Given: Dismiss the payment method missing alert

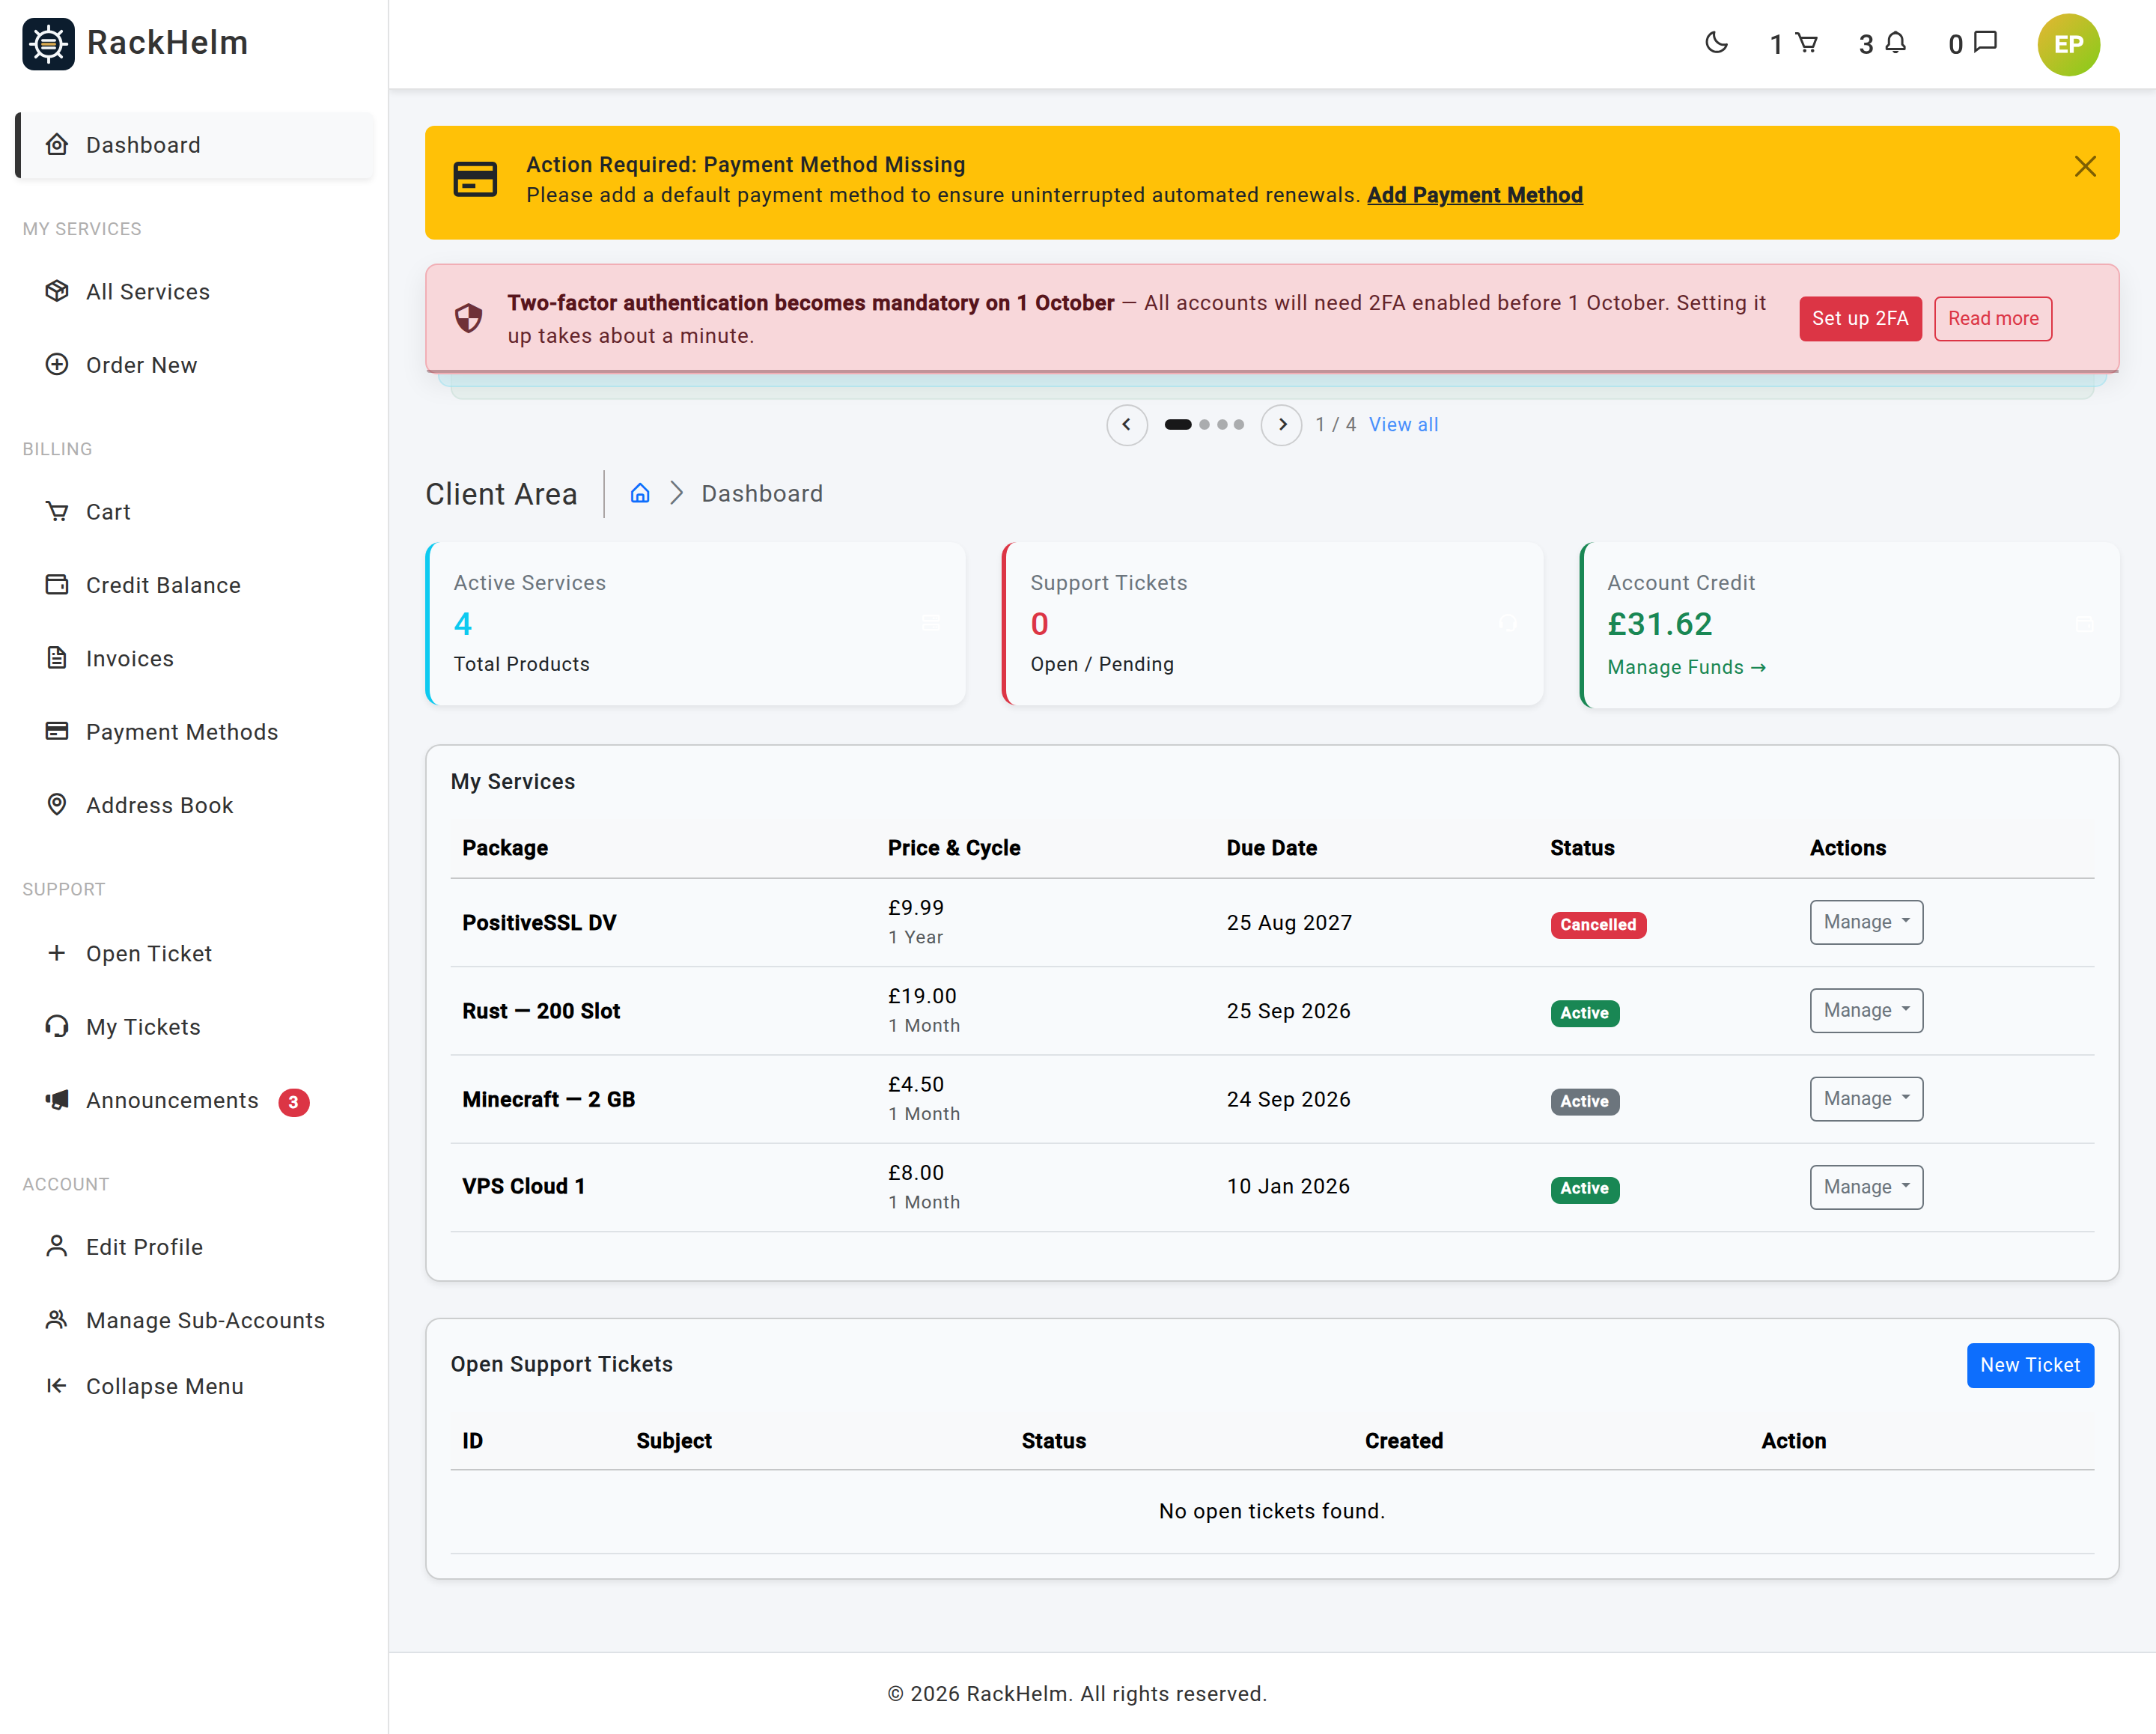Looking at the screenshot, I should pos(2084,166).
